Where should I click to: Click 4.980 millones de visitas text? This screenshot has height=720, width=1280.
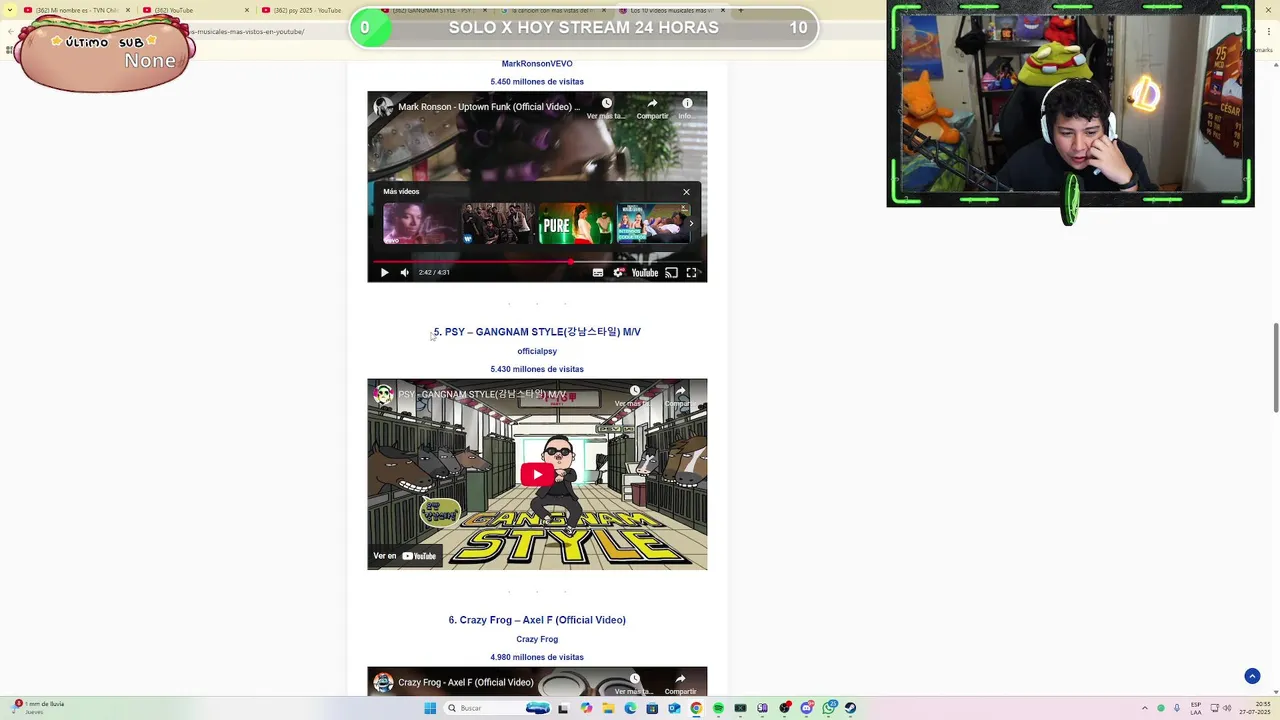[537, 657]
